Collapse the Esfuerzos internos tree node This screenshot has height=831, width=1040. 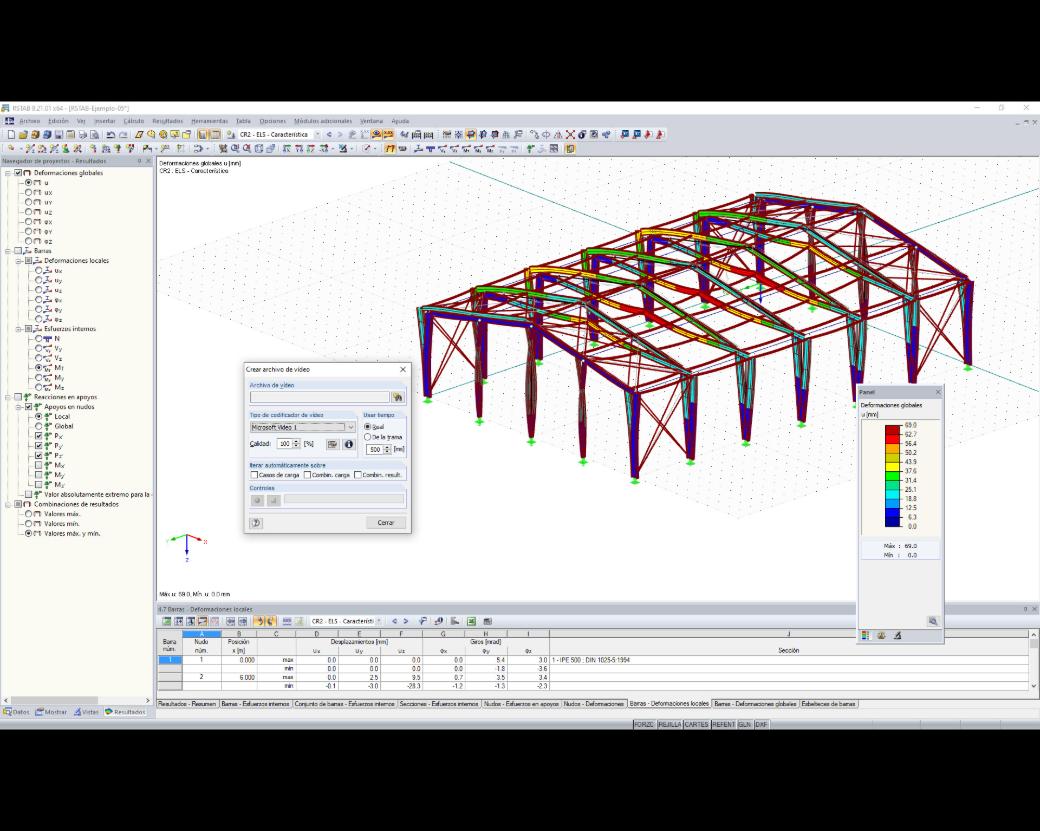[x=19, y=329]
